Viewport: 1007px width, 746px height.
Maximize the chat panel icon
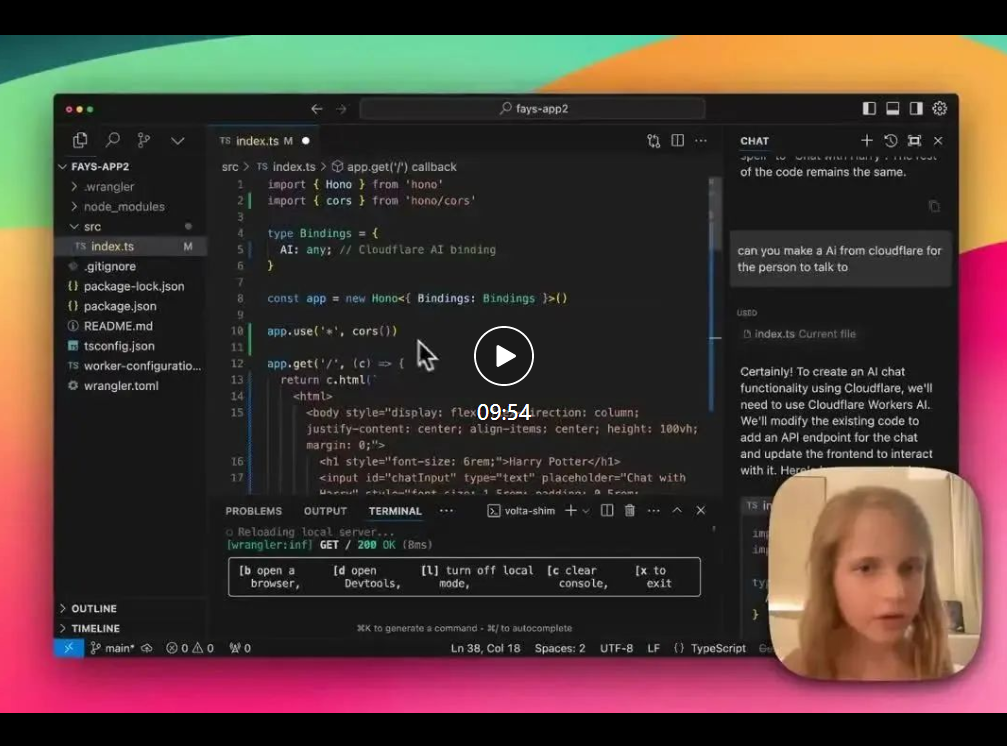[915, 141]
